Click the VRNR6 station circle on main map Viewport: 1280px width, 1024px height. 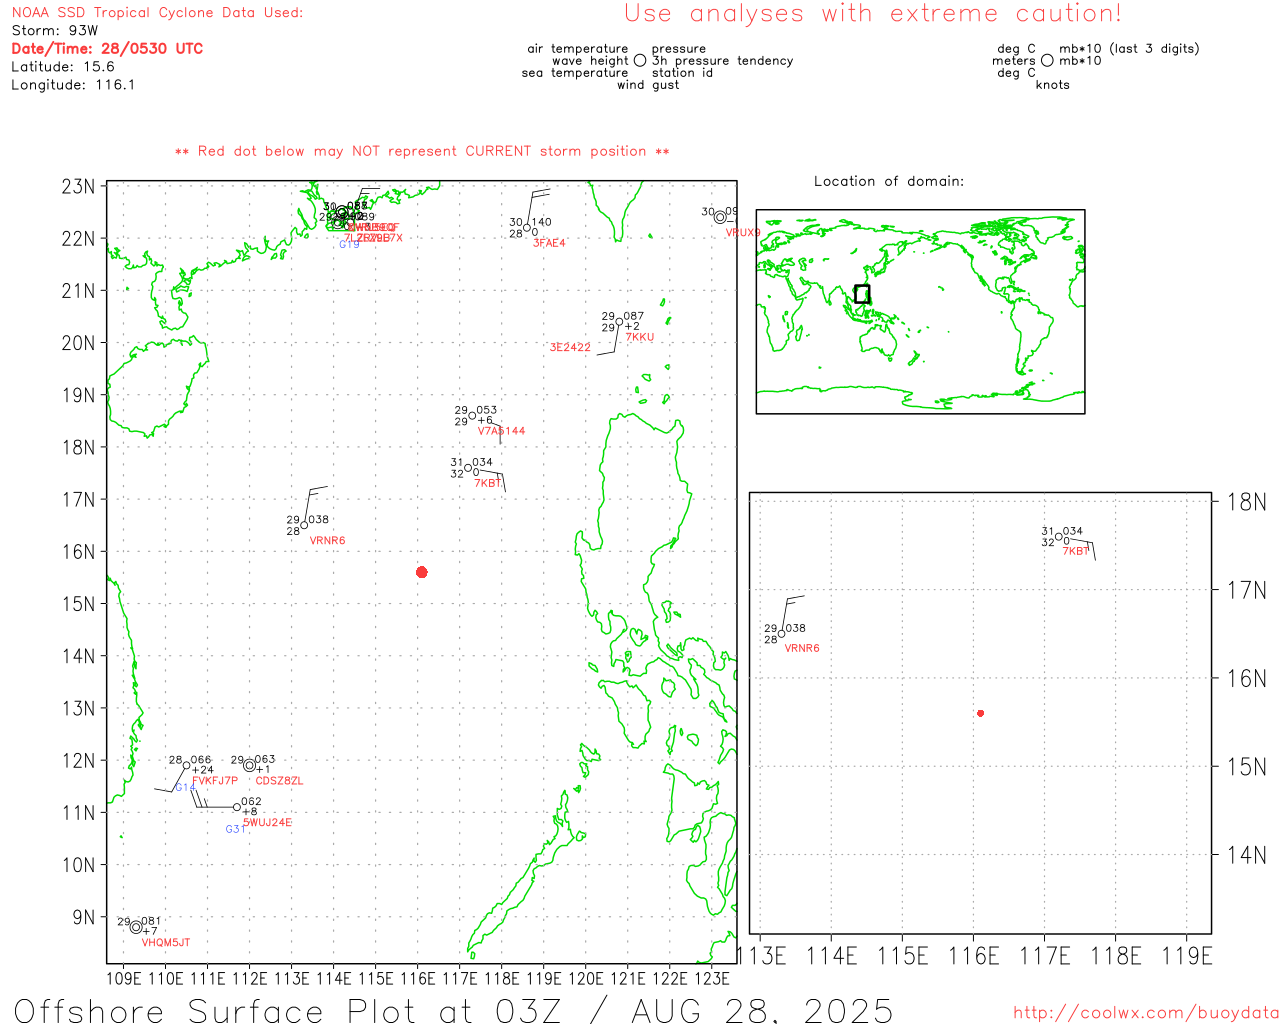[x=304, y=525]
